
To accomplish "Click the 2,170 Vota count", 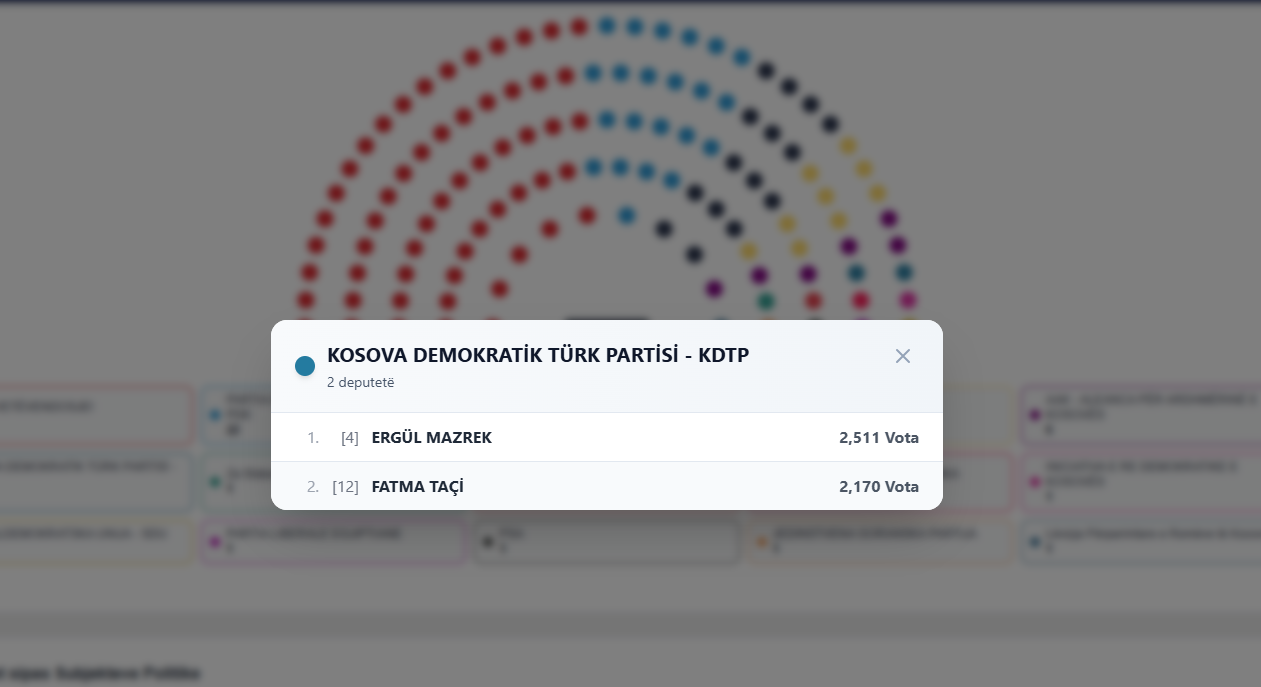I will [x=878, y=487].
